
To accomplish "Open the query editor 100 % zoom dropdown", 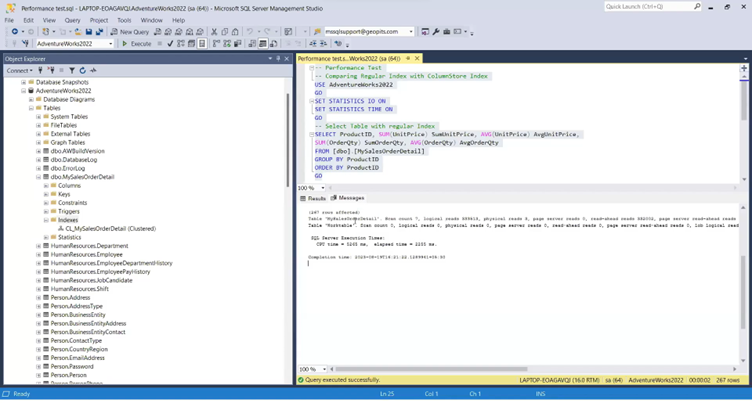I will tap(323, 188).
